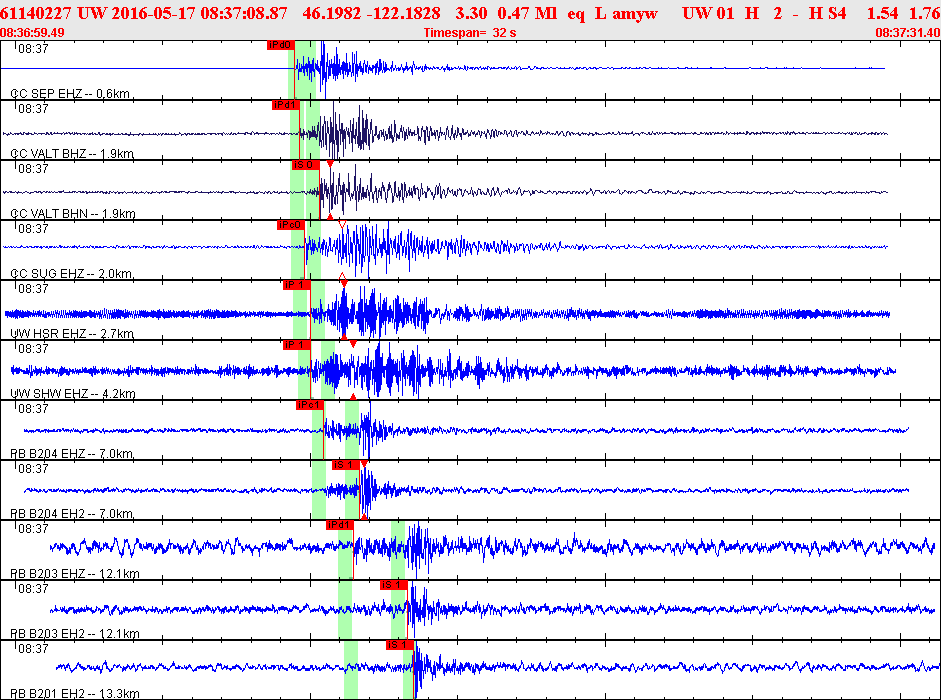Click the RB B203 EHZ waveform trace
This screenshot has width=941, height=700.
point(492,547)
